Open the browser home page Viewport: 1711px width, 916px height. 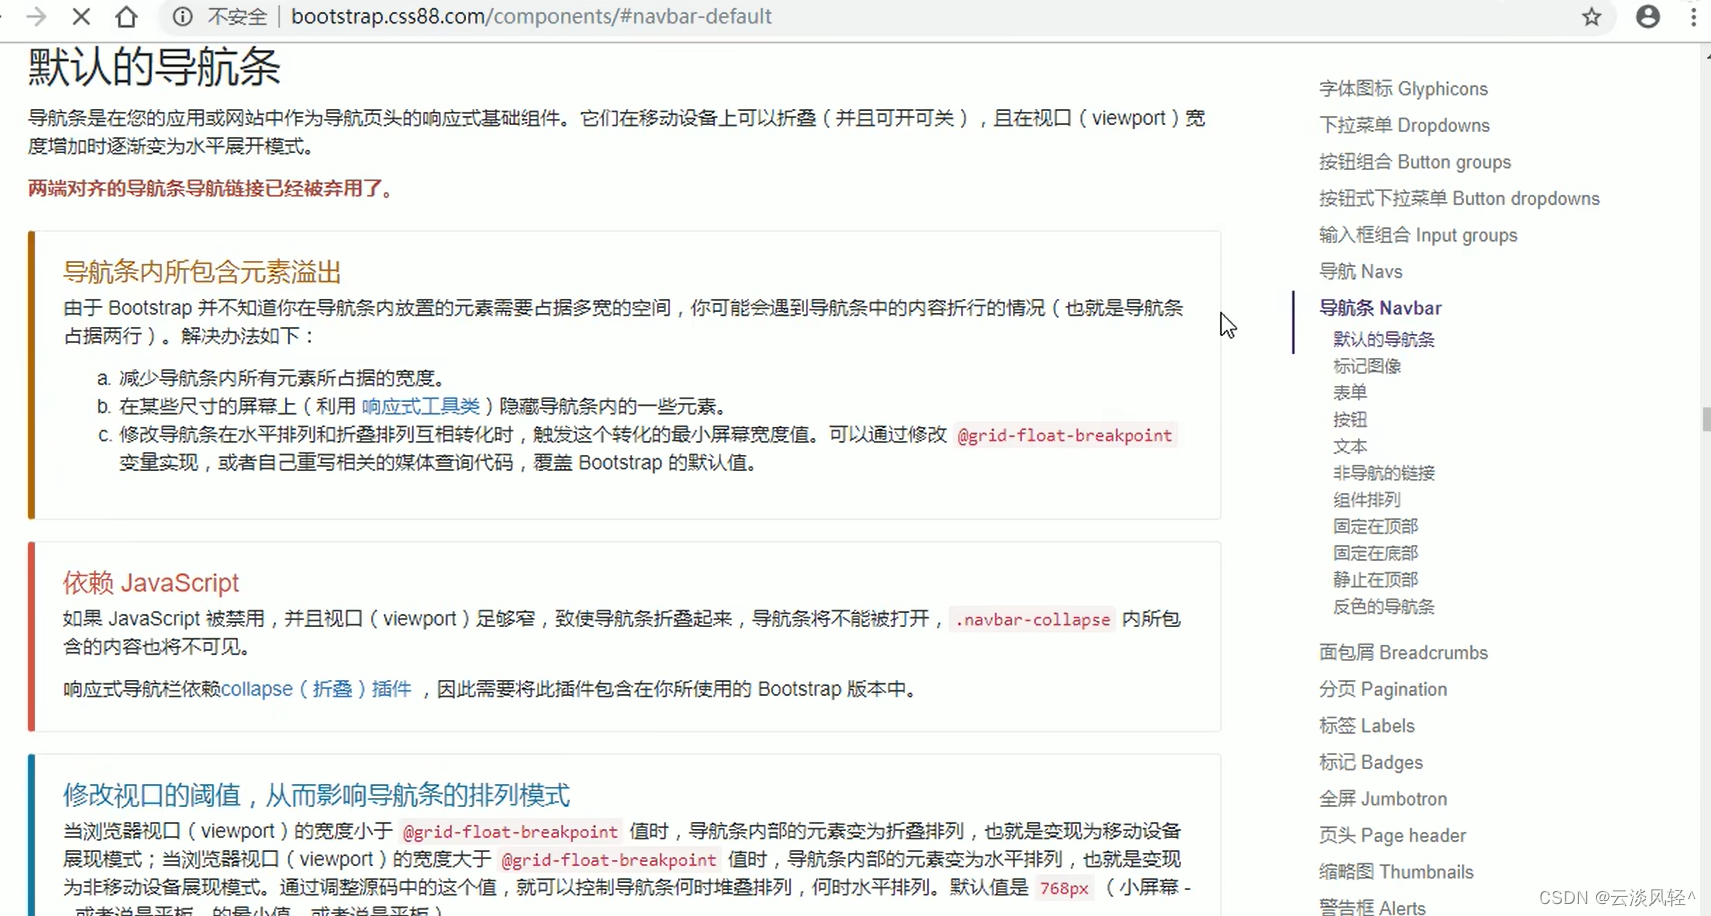126,16
